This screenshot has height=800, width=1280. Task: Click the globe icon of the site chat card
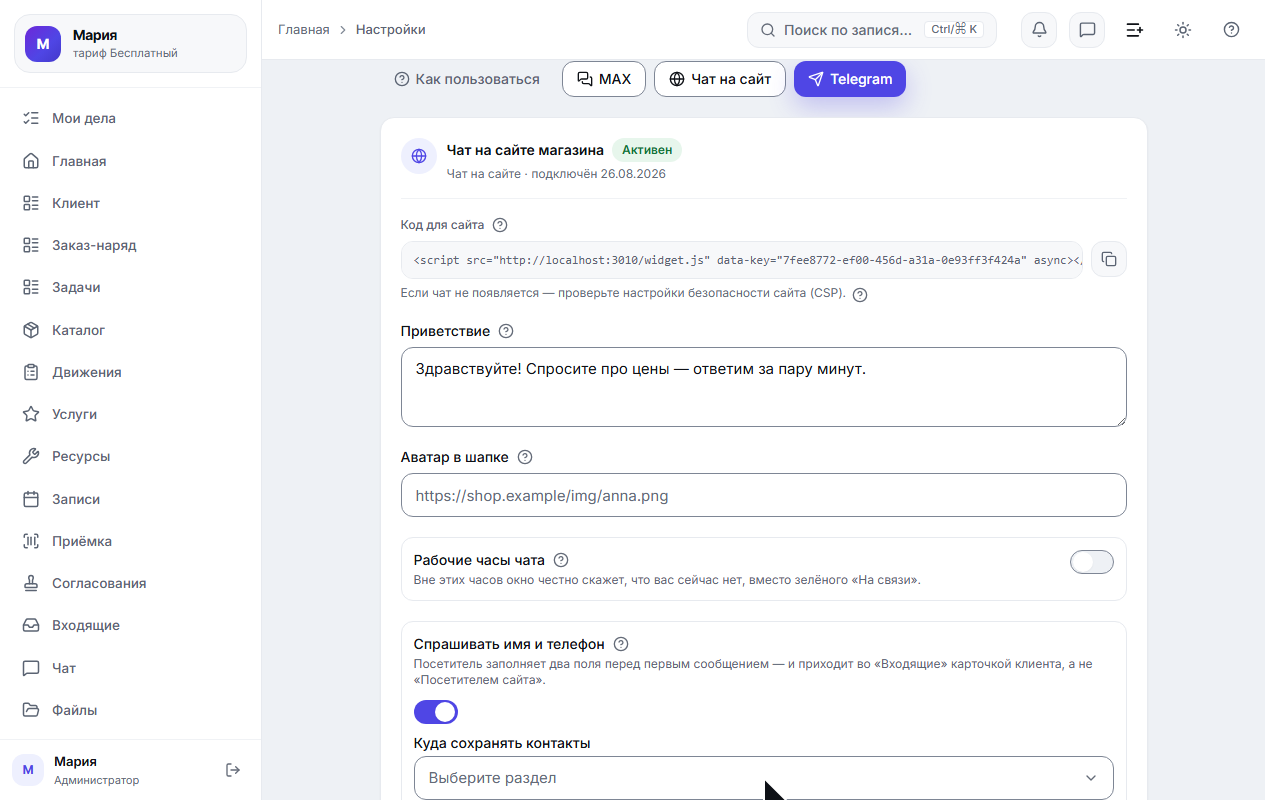tap(419, 156)
